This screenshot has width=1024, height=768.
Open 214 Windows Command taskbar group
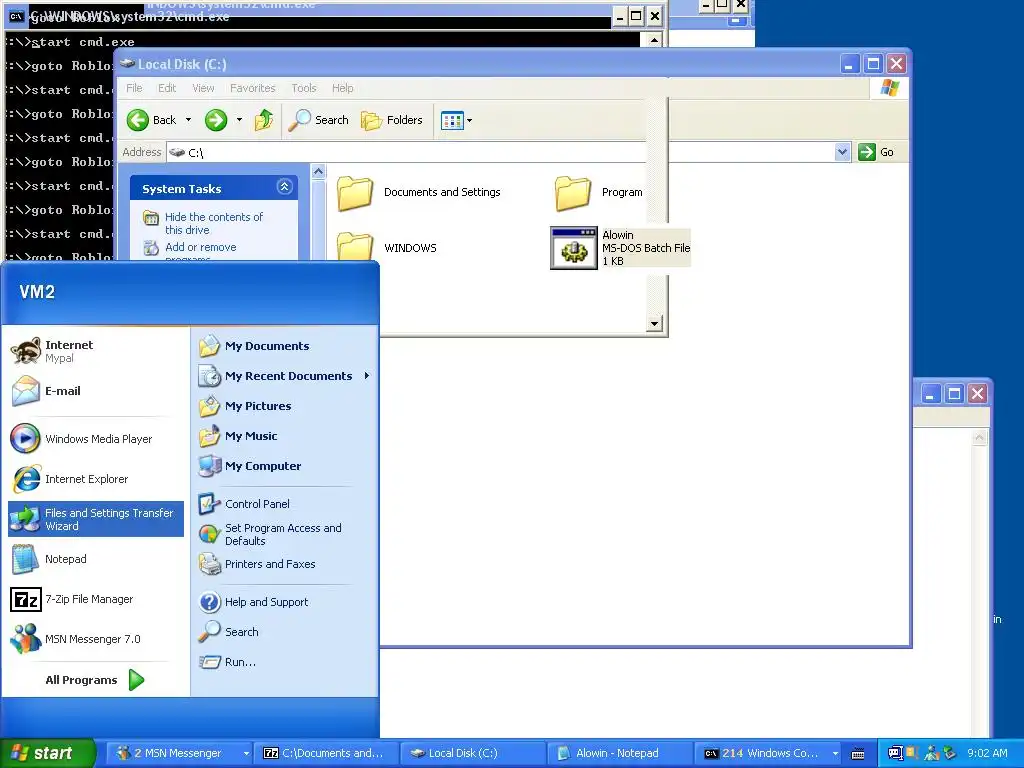768,753
